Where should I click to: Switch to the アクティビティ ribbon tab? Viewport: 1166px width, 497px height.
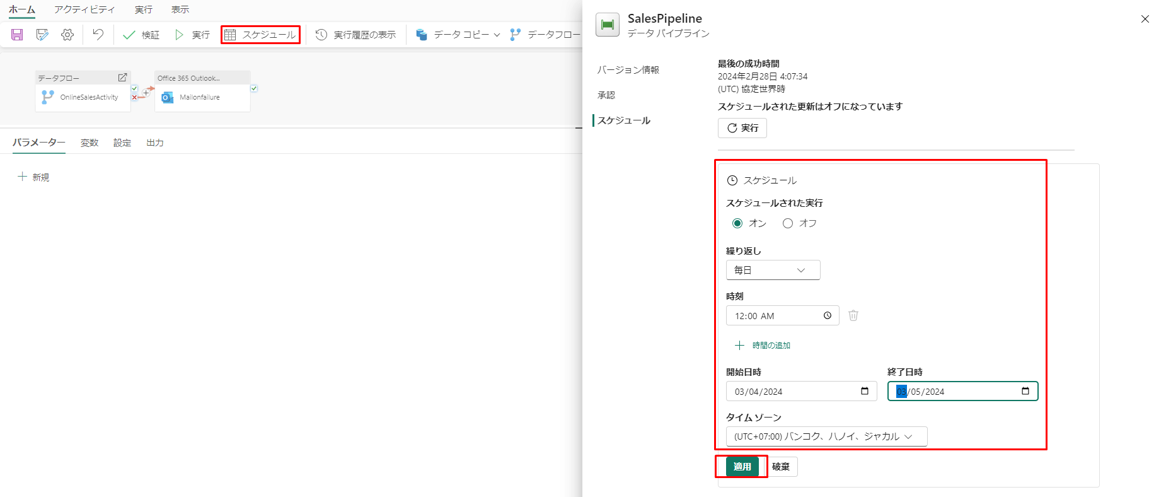click(84, 10)
